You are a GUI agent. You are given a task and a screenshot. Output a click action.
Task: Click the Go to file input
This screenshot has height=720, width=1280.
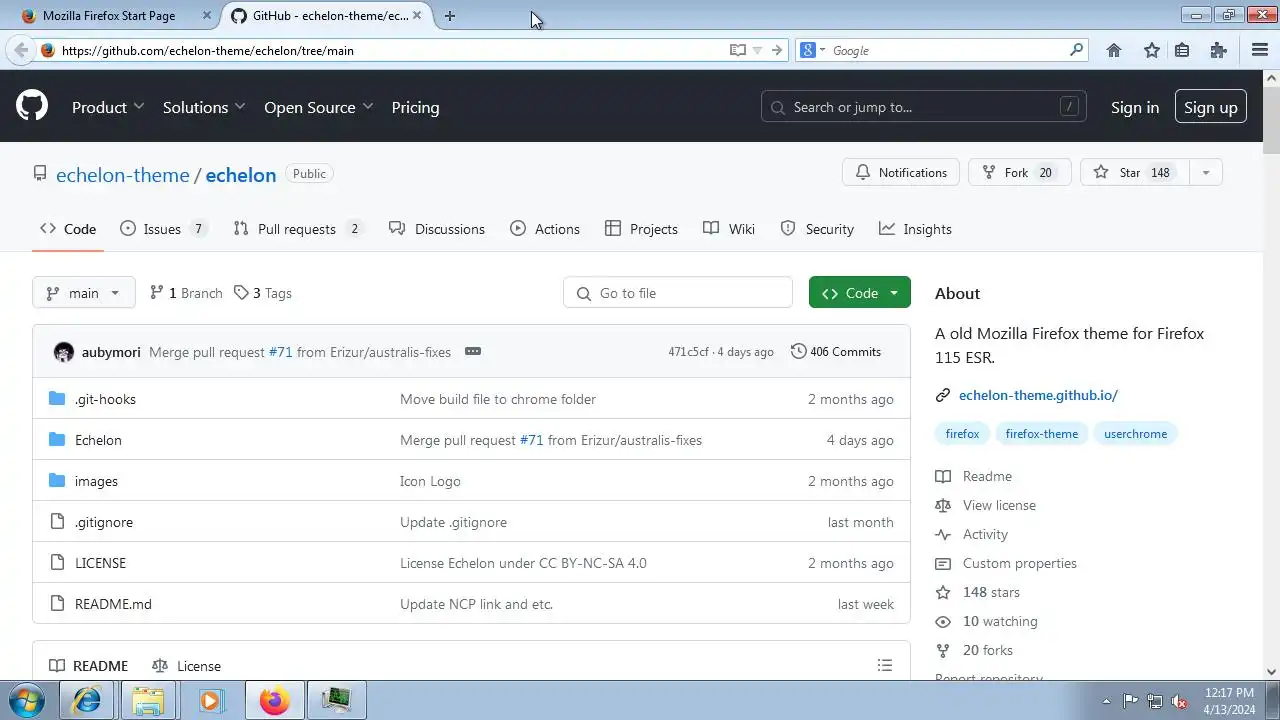(678, 293)
